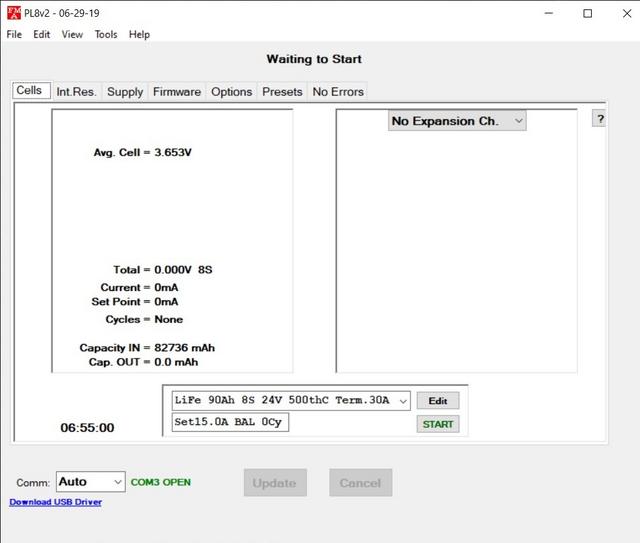Open the Download USB Driver link
The width and height of the screenshot is (640, 543).
56,502
